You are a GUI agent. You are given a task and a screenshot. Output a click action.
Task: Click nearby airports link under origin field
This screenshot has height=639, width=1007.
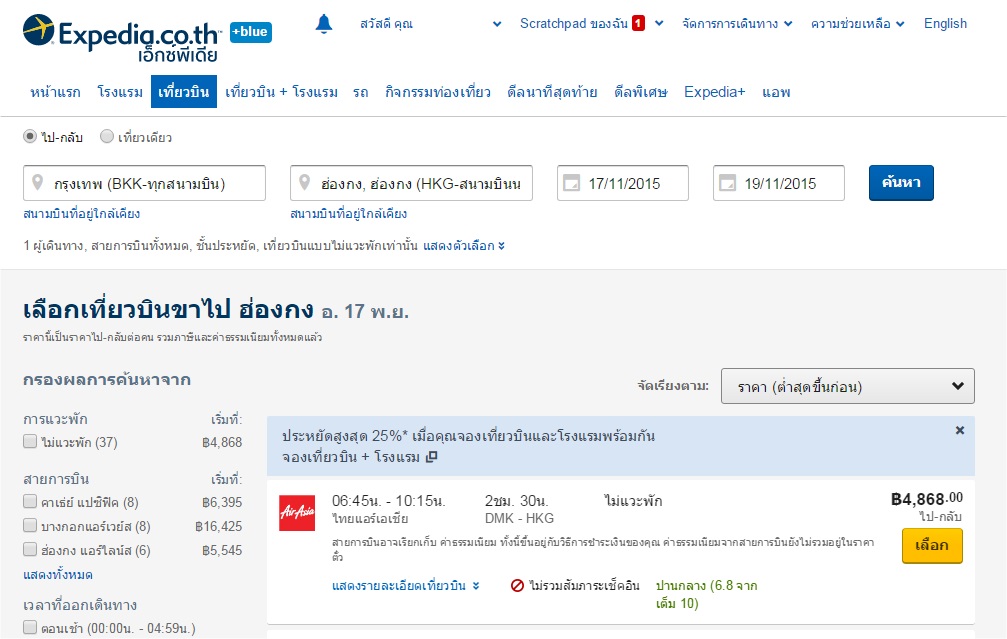coord(82,213)
